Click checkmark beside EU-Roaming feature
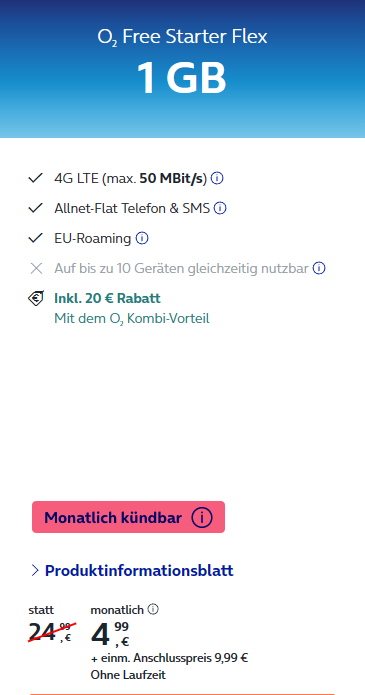365x695 pixels. click(x=35, y=238)
